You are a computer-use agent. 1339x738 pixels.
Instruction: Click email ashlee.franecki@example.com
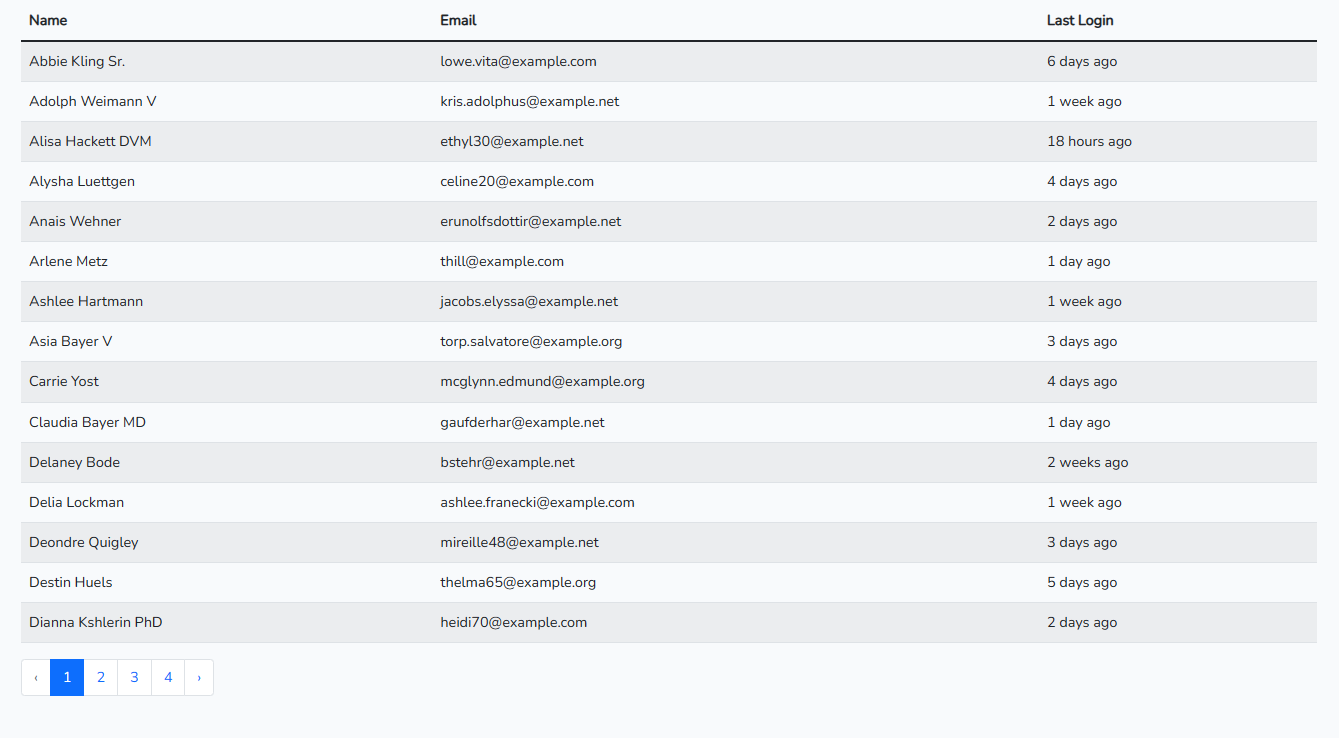537,502
